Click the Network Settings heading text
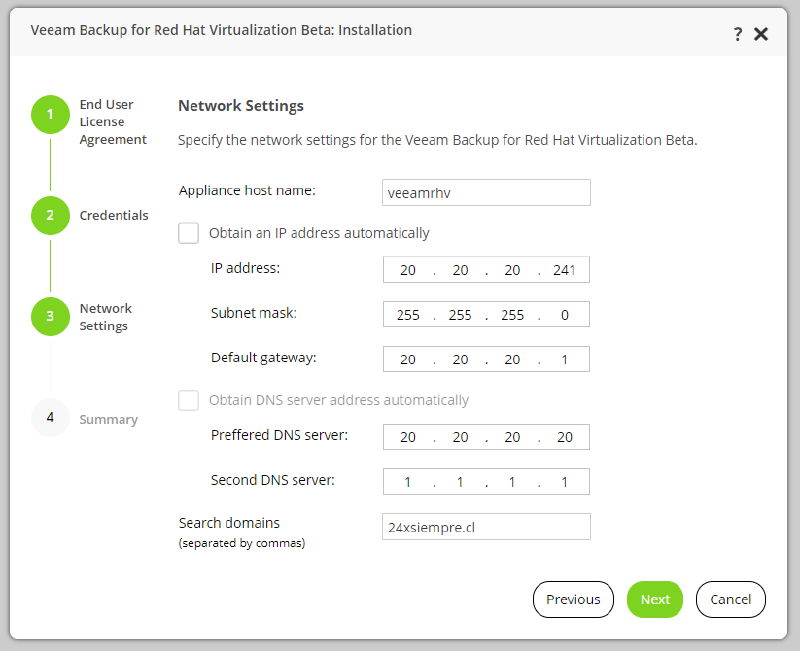 tap(241, 106)
